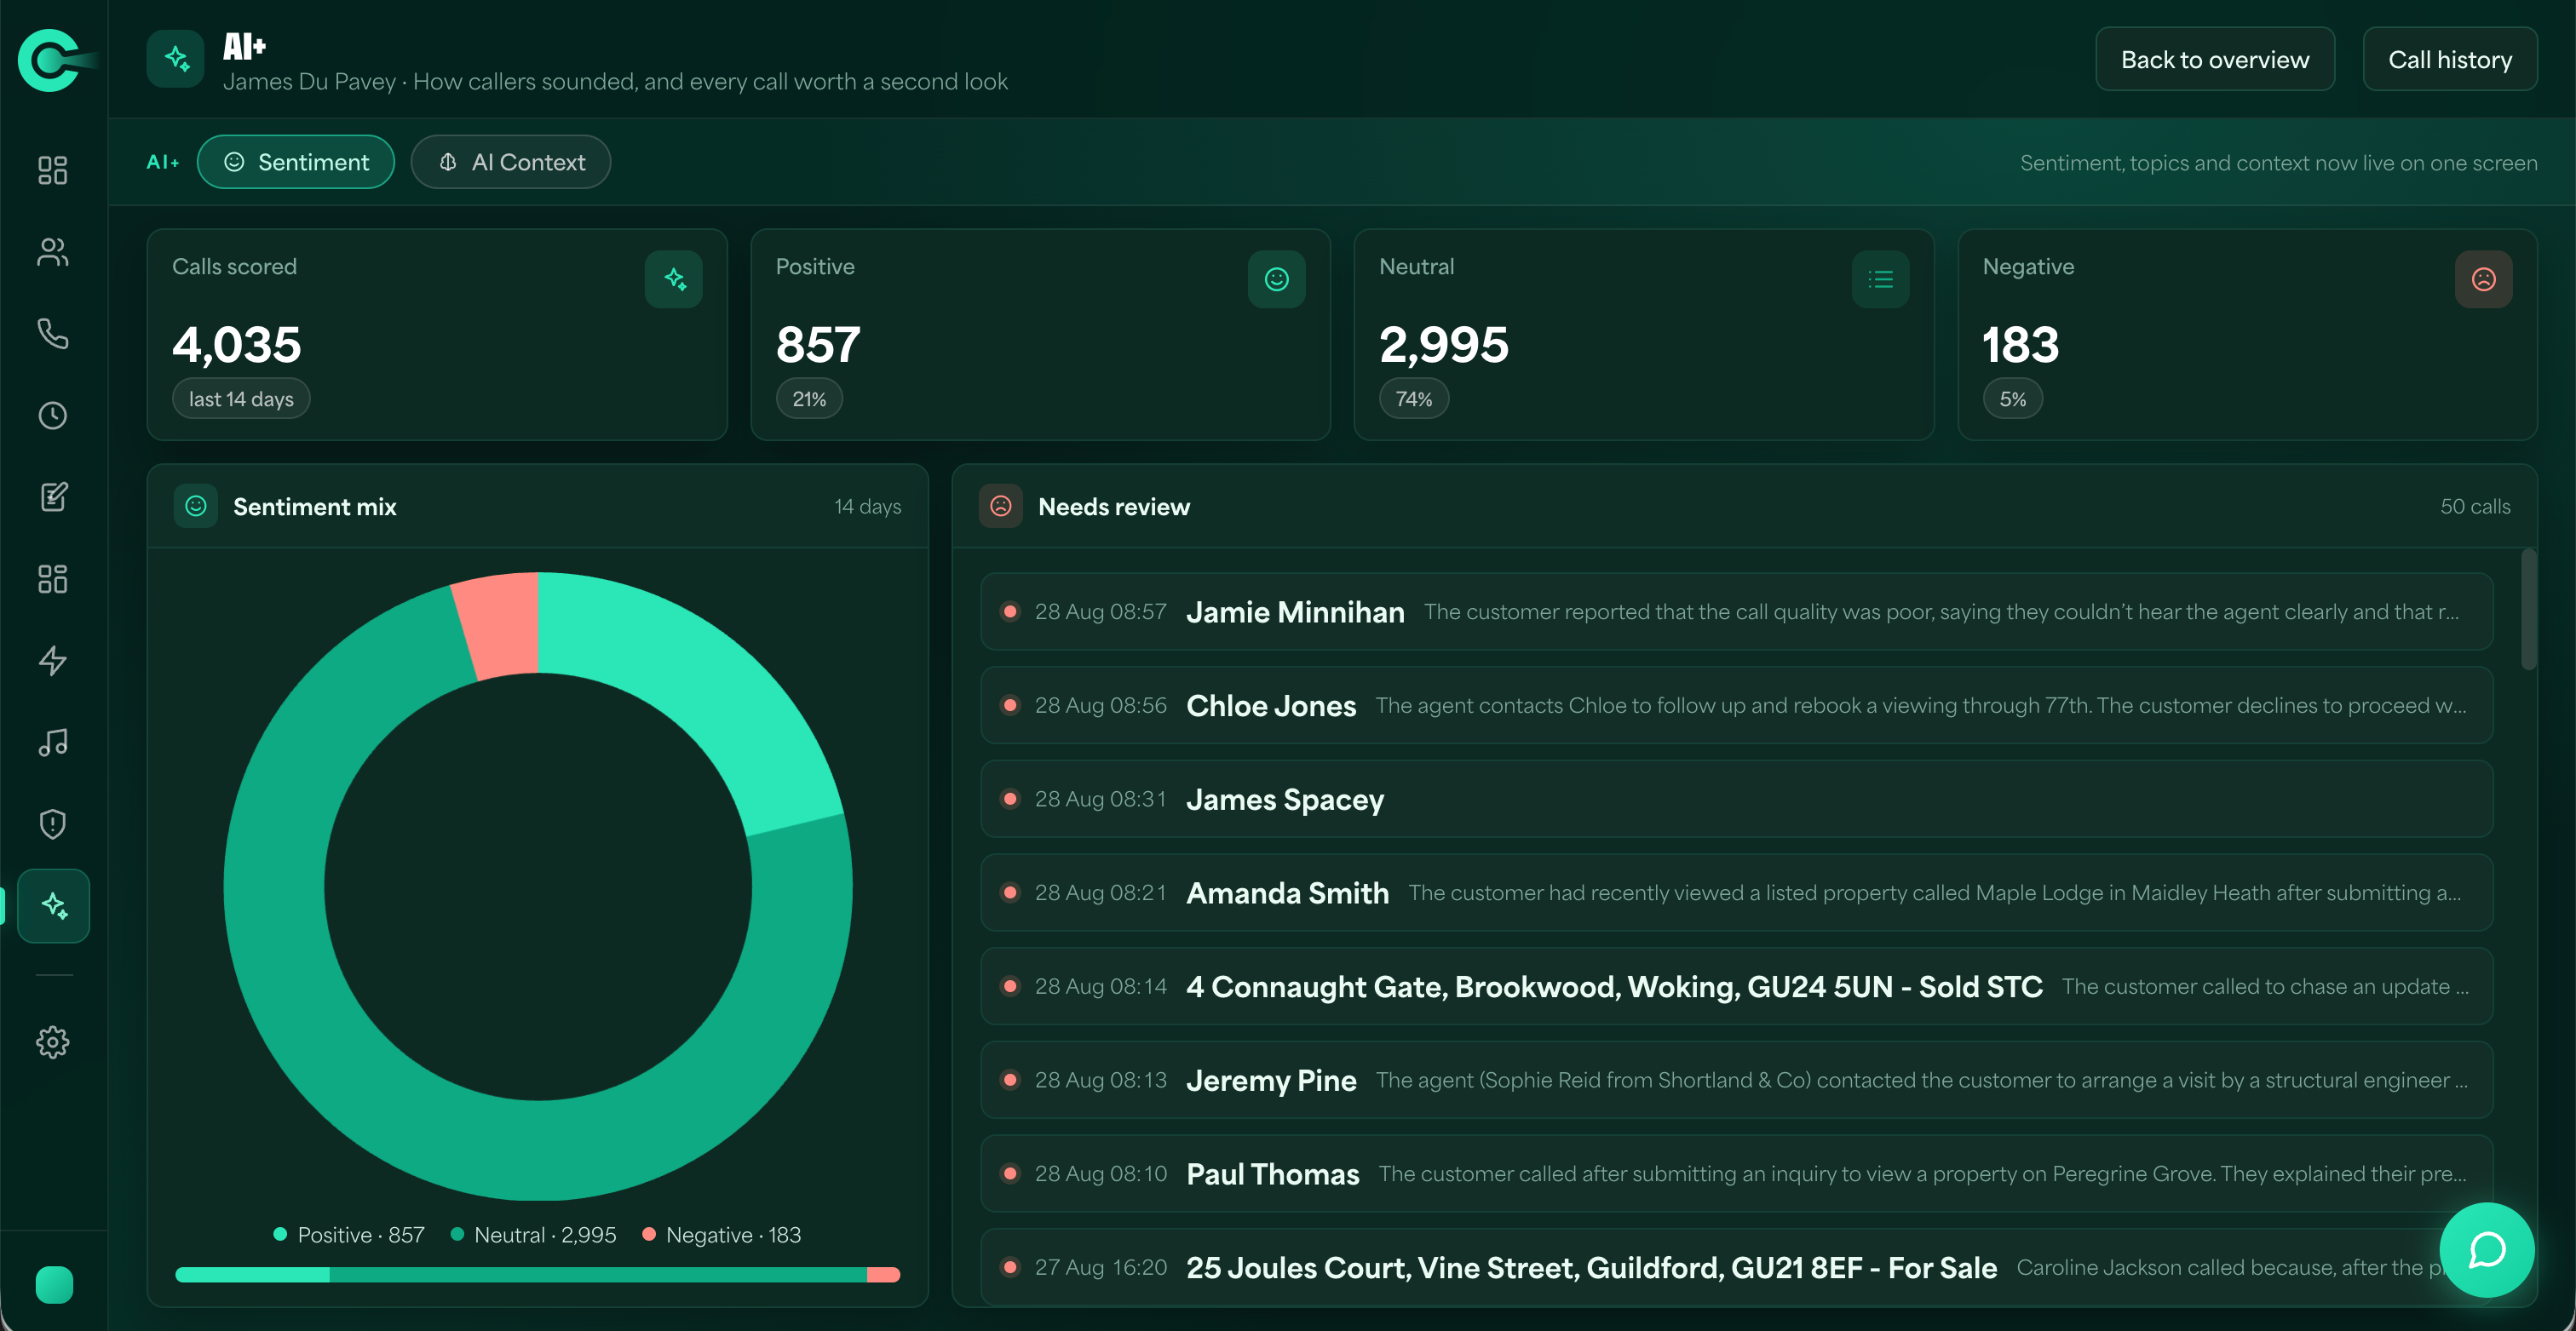This screenshot has height=1331, width=2576.
Task: Open the clock history icon in sidebar
Action: [53, 415]
